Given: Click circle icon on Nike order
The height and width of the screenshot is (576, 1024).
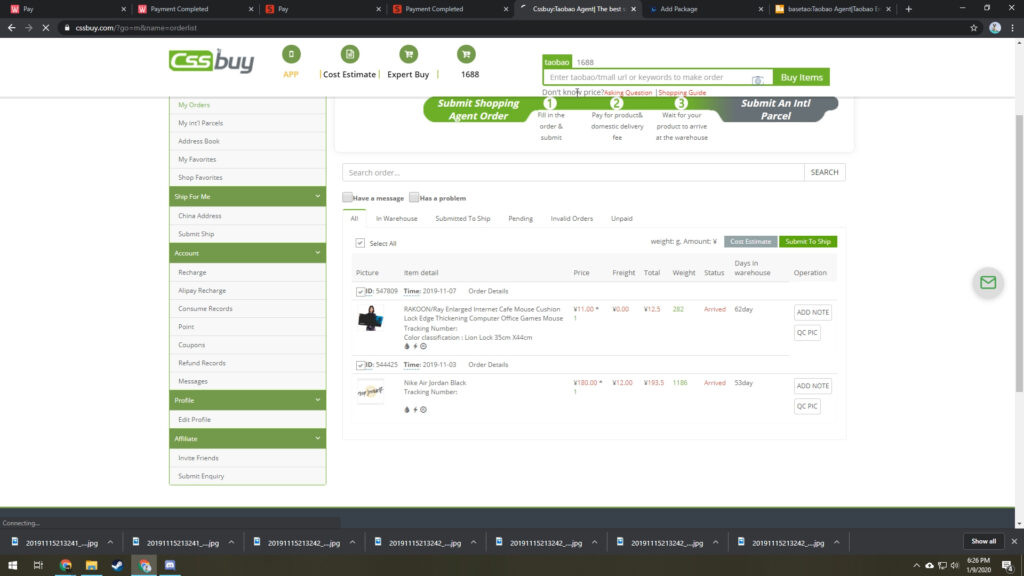Looking at the screenshot, I should (423, 409).
